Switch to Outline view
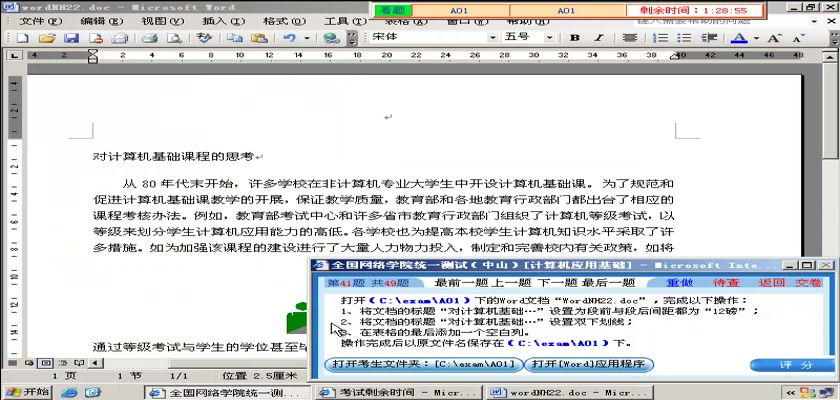 coord(62,363)
